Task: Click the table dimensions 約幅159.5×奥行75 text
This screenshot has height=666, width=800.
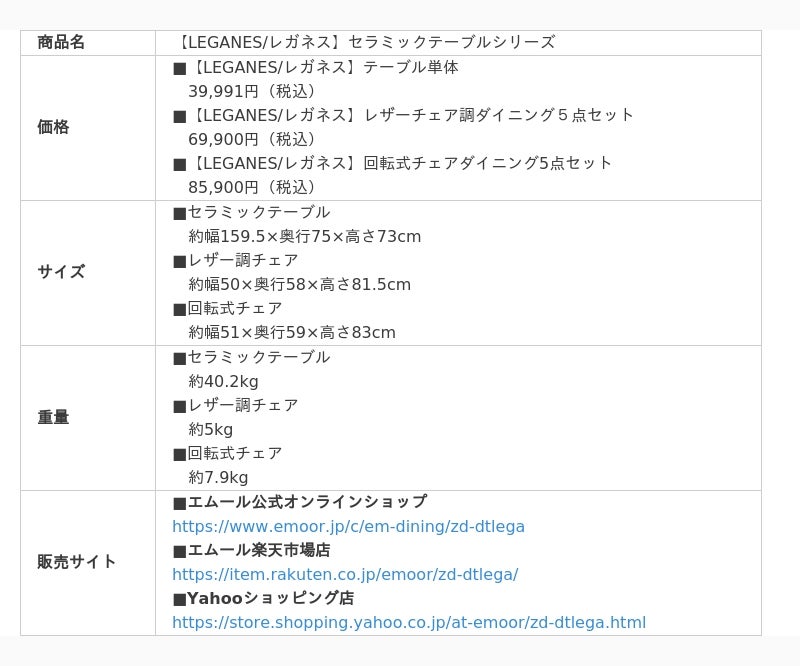Action: coord(260,236)
